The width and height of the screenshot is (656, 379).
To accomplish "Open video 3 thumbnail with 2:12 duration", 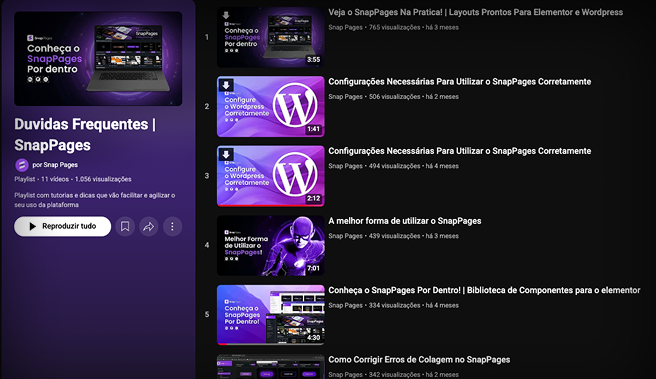I will coord(271,176).
